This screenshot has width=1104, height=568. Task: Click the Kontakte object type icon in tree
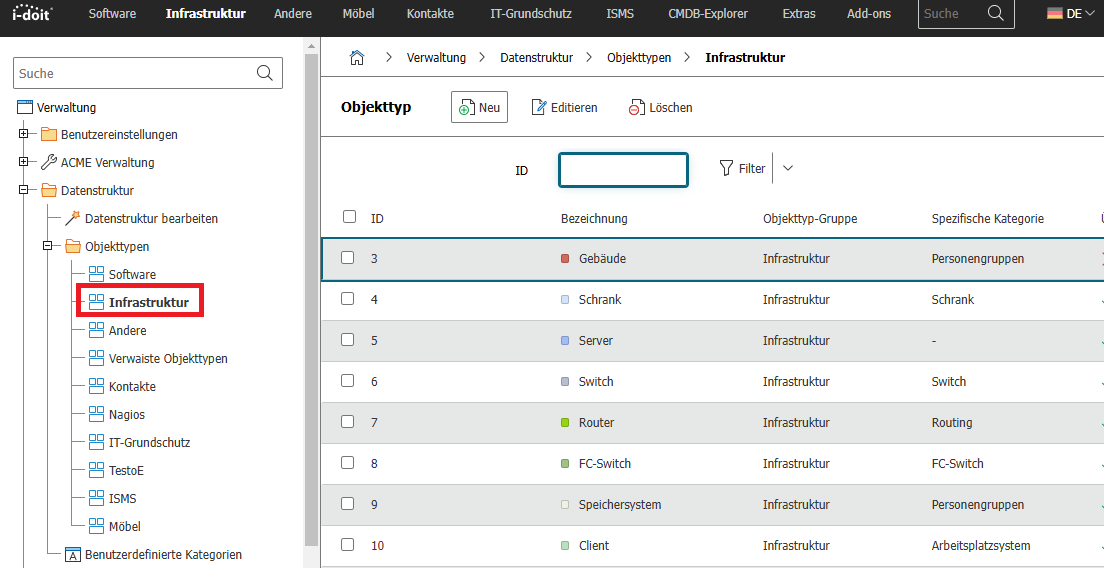[96, 386]
